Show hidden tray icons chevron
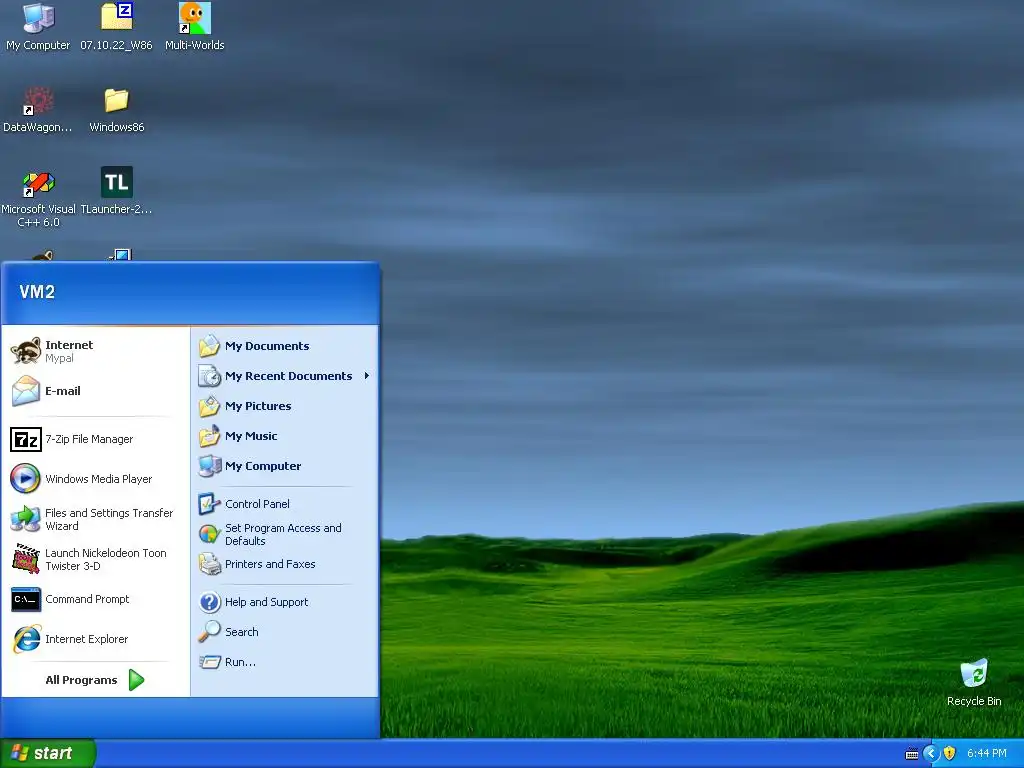Image resolution: width=1024 pixels, height=768 pixels. tap(931, 754)
